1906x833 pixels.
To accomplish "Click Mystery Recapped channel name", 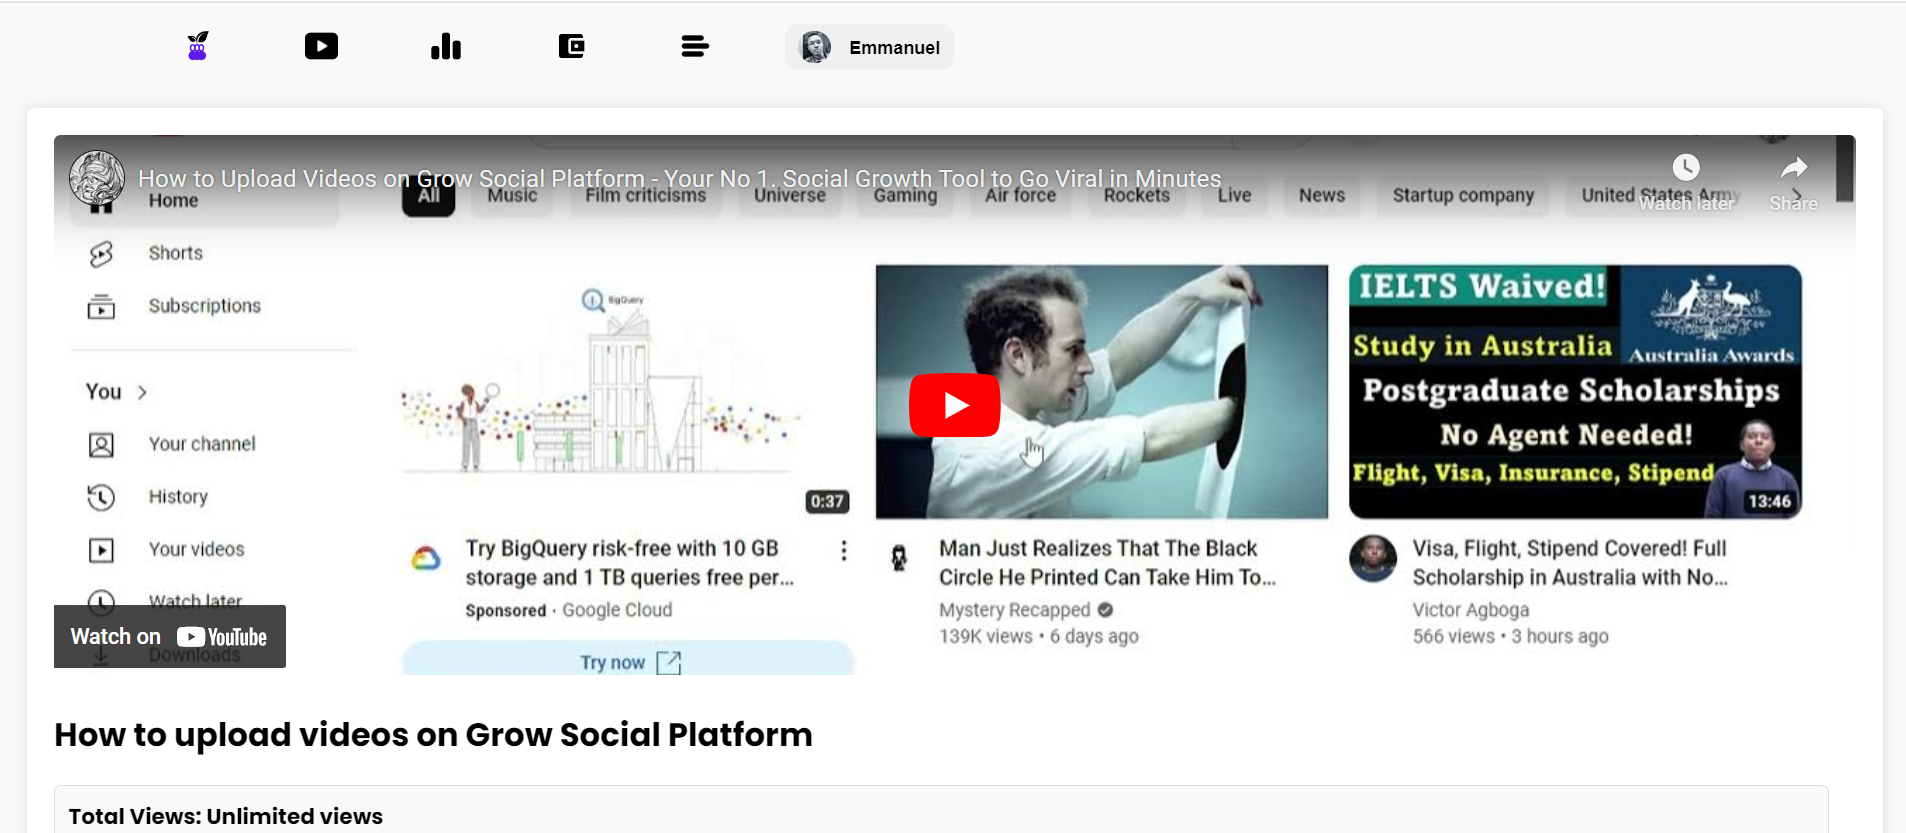I will point(1015,610).
